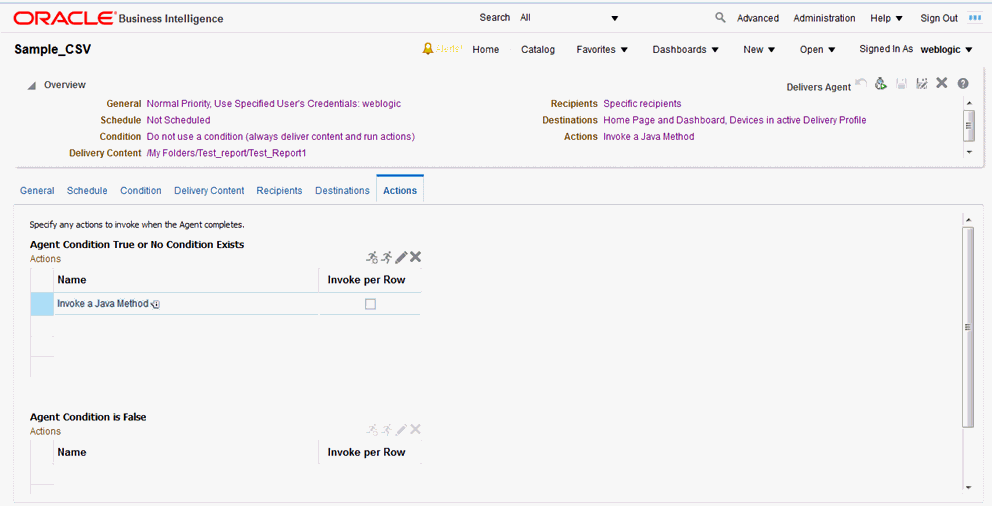
Task: Open the Delivery Content tab
Action: [x=209, y=190]
